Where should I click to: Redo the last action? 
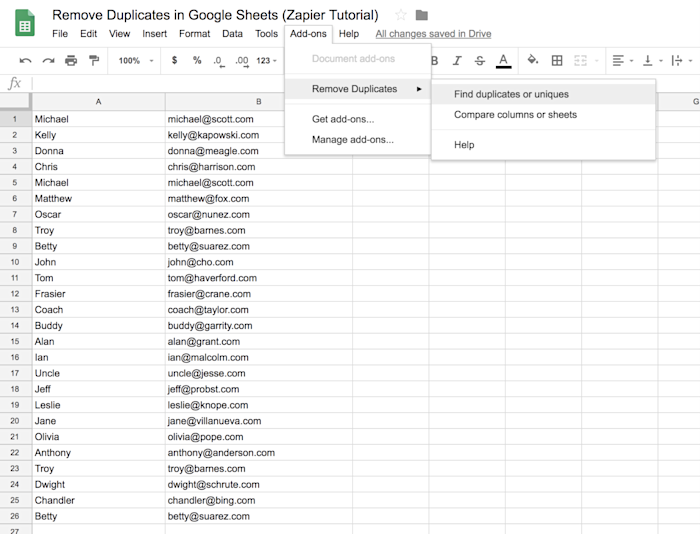click(48, 60)
